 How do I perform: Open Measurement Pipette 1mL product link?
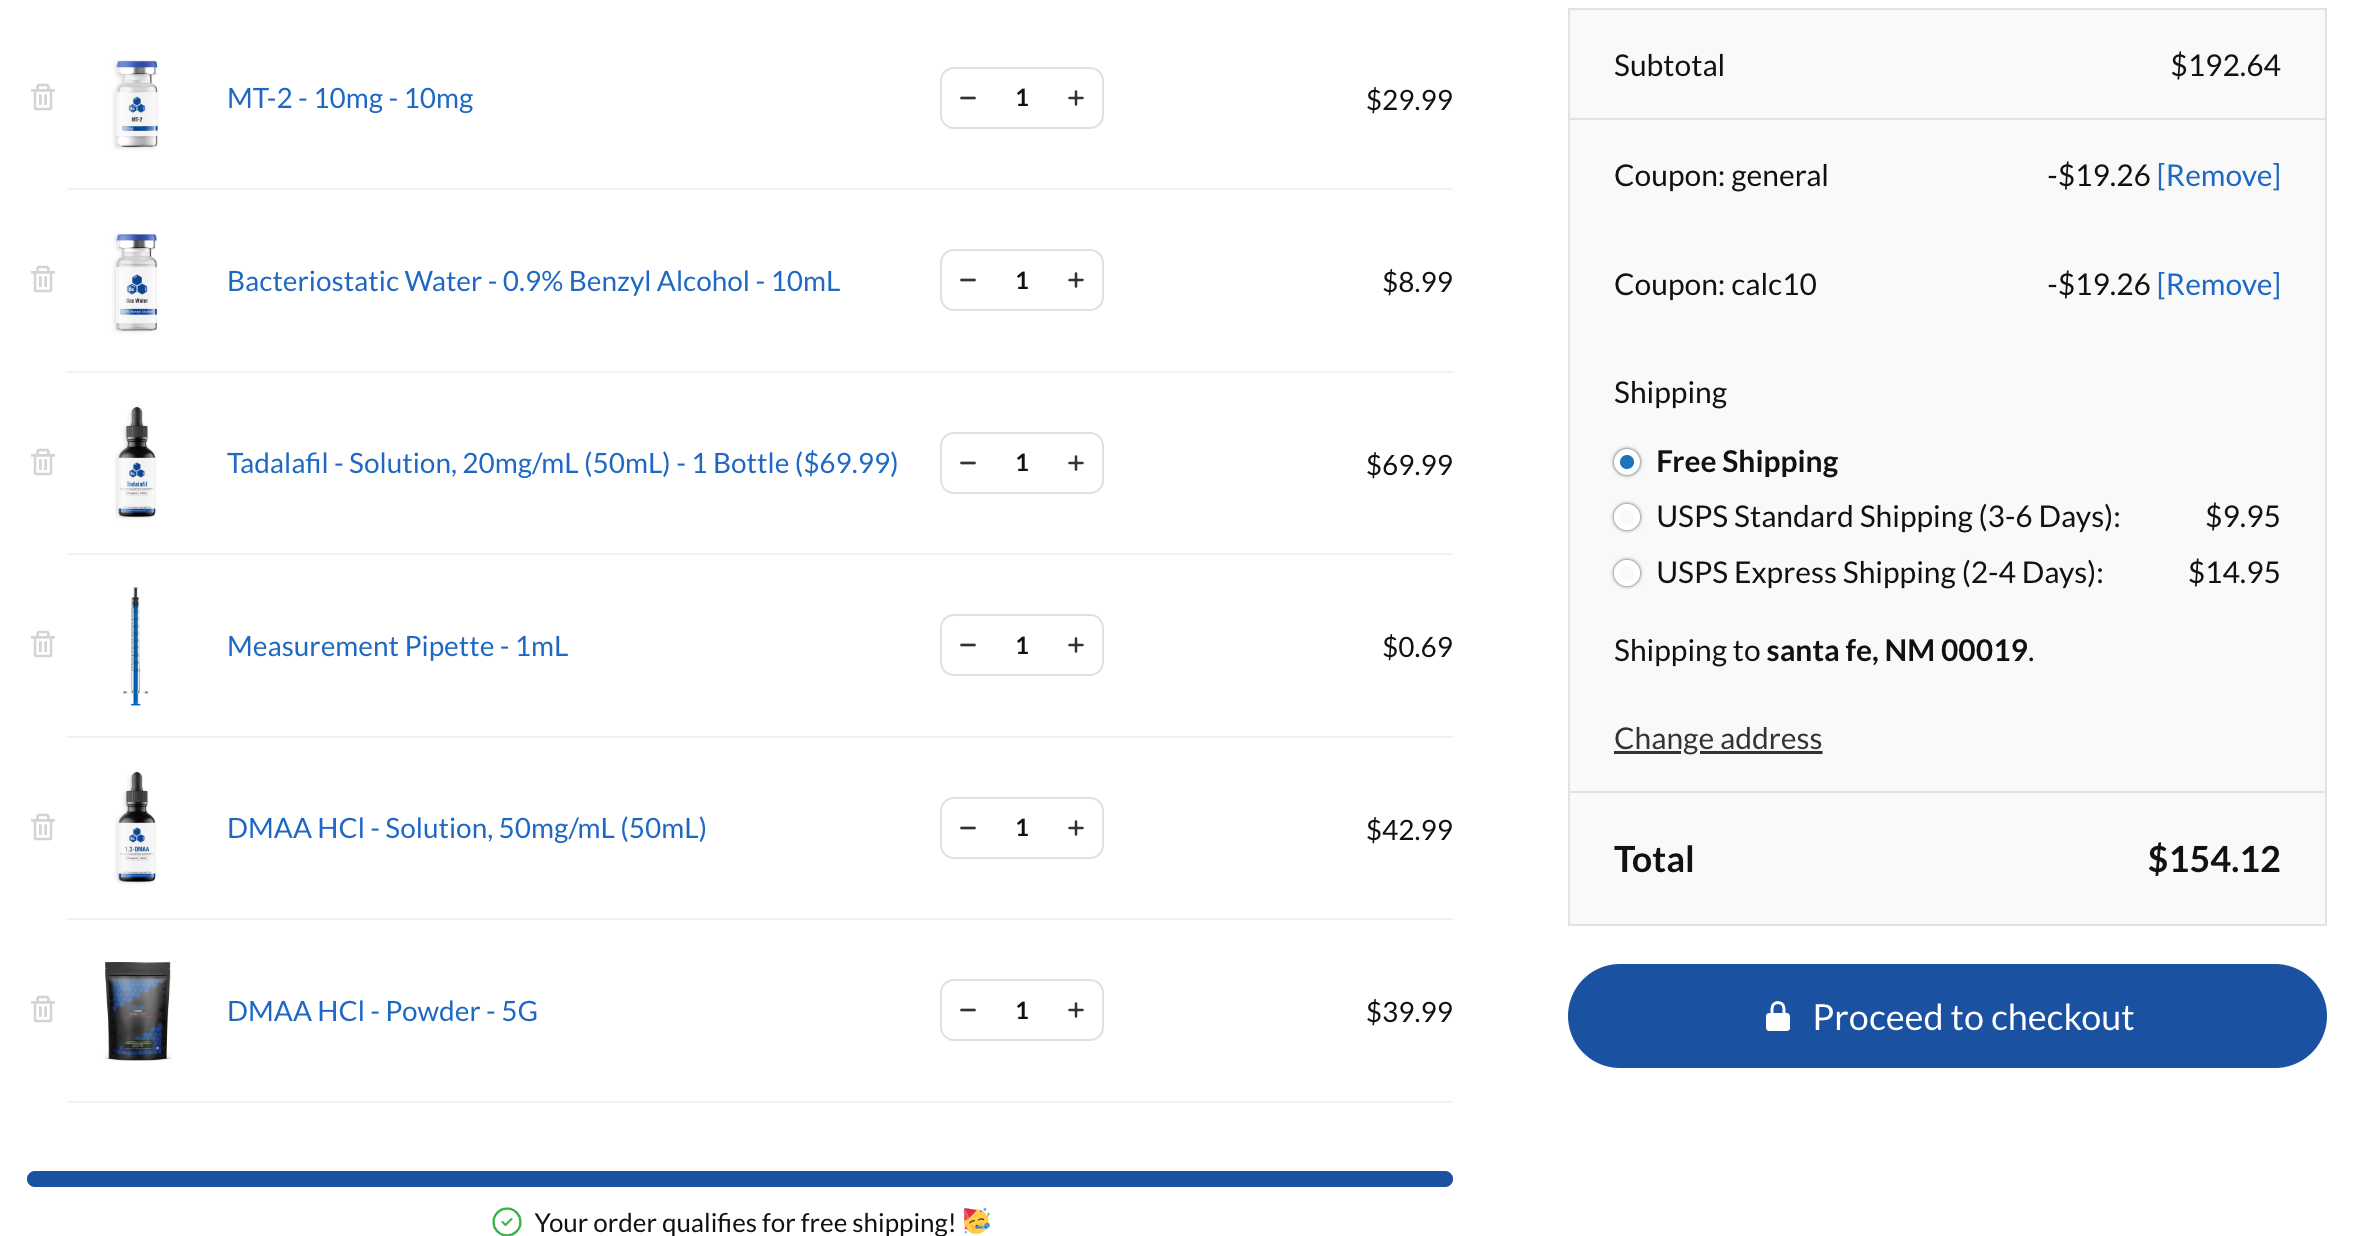pos(397,646)
